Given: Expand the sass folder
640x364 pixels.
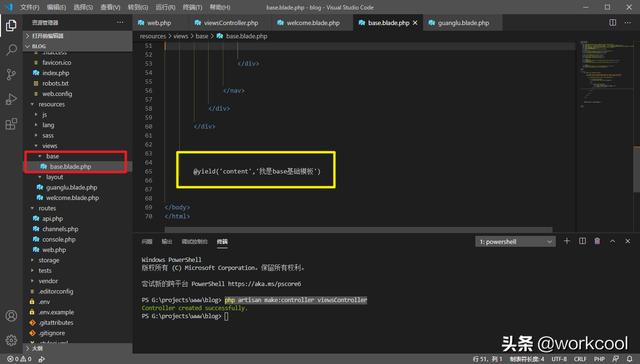Looking at the screenshot, I should (48, 135).
